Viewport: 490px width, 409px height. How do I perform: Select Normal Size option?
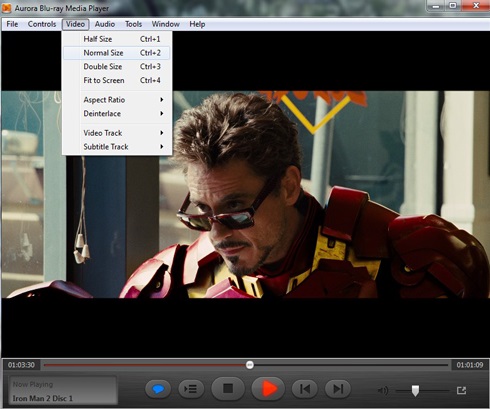[x=117, y=53]
